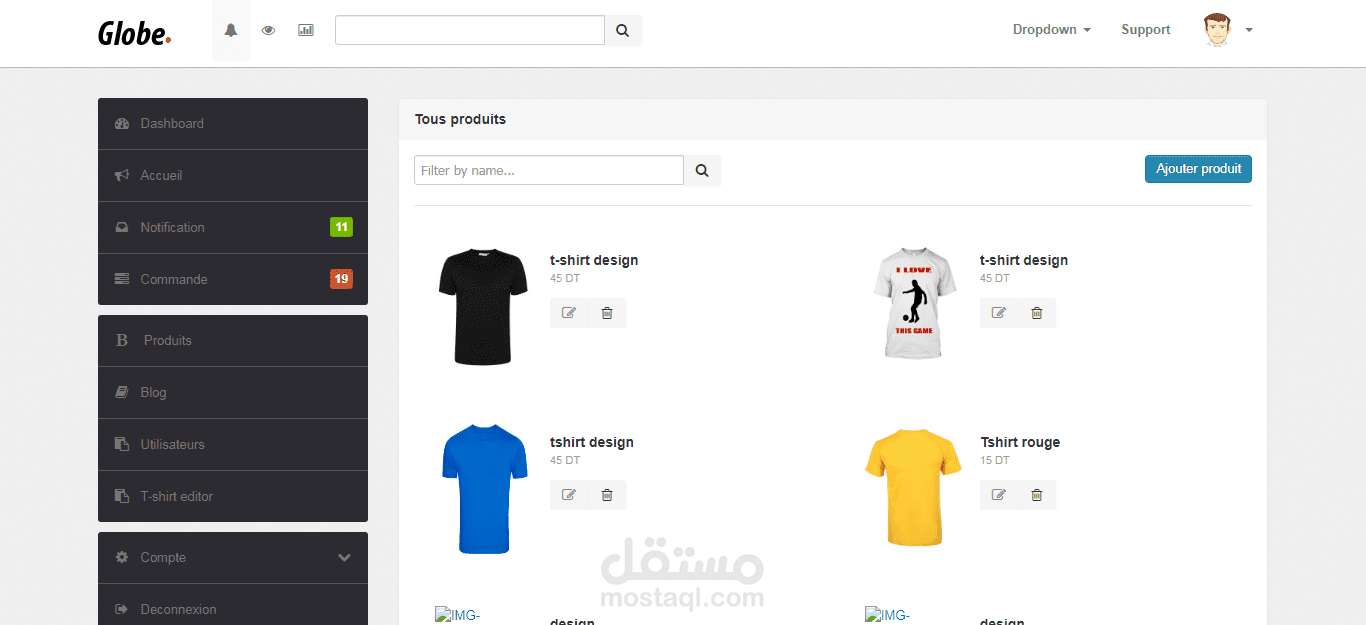The image size is (1366, 625).
Task: Open Commande menu item
Action: pyautogui.click(x=233, y=280)
